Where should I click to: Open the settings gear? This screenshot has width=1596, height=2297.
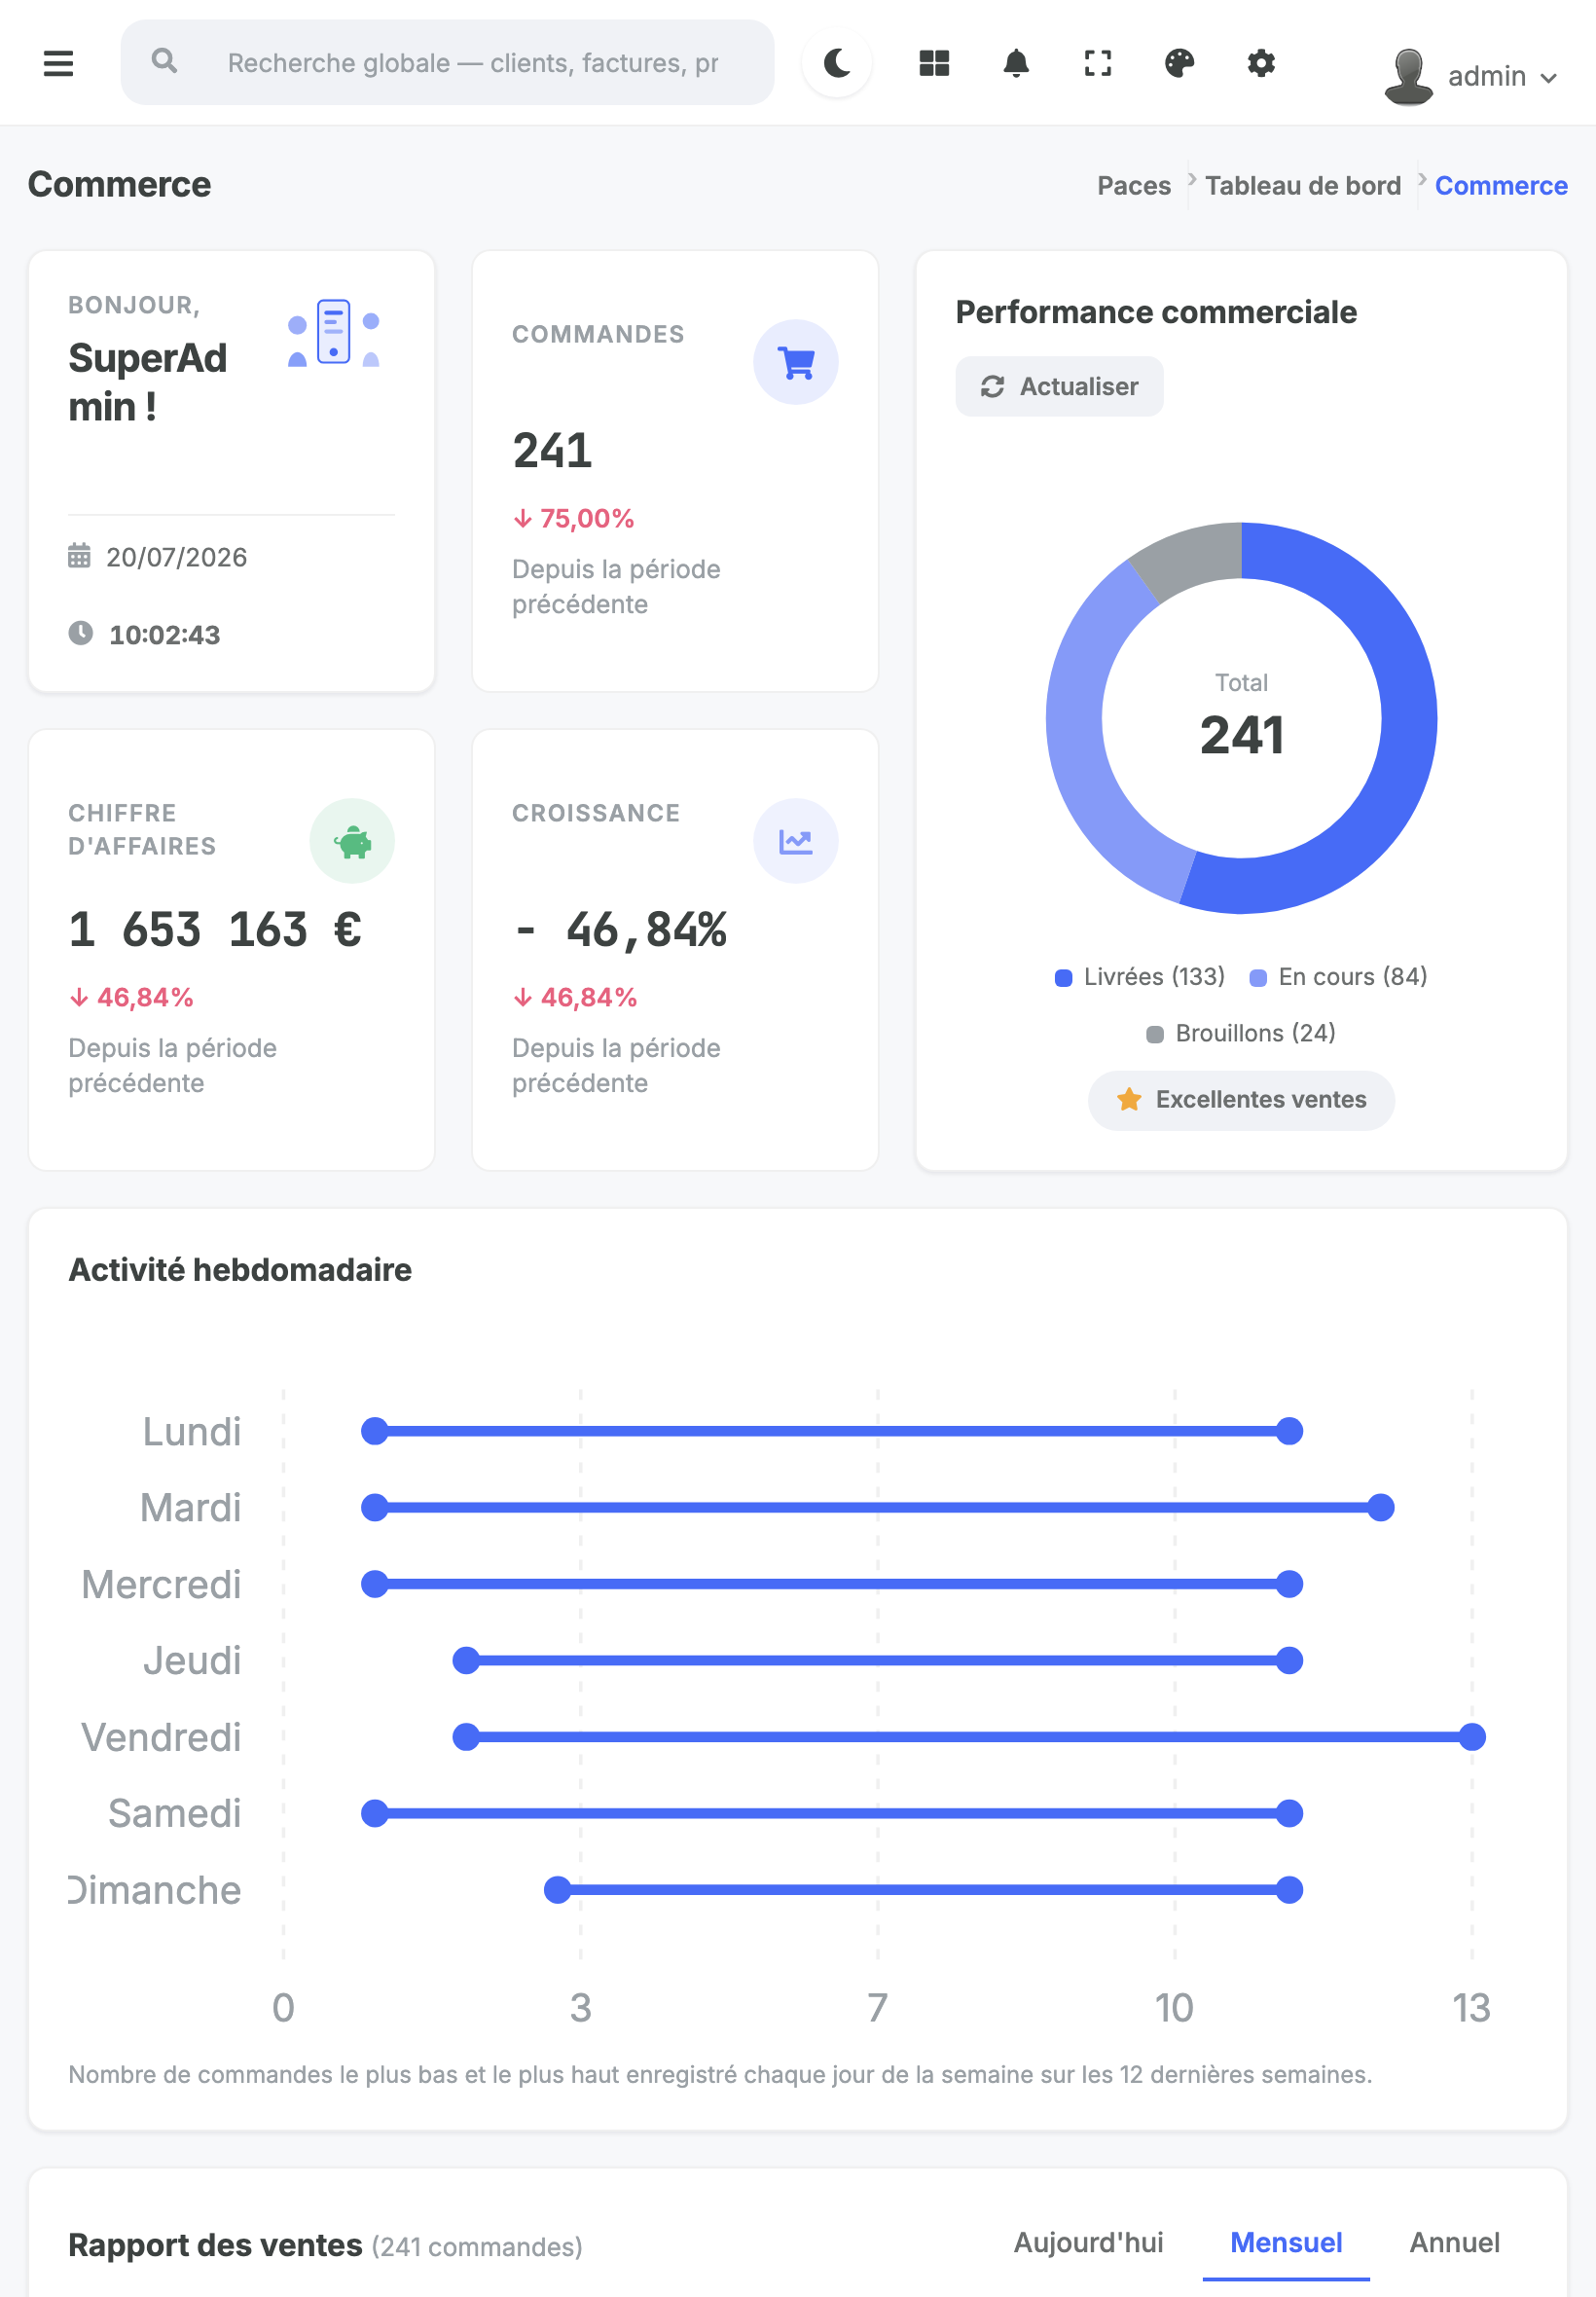(x=1261, y=63)
